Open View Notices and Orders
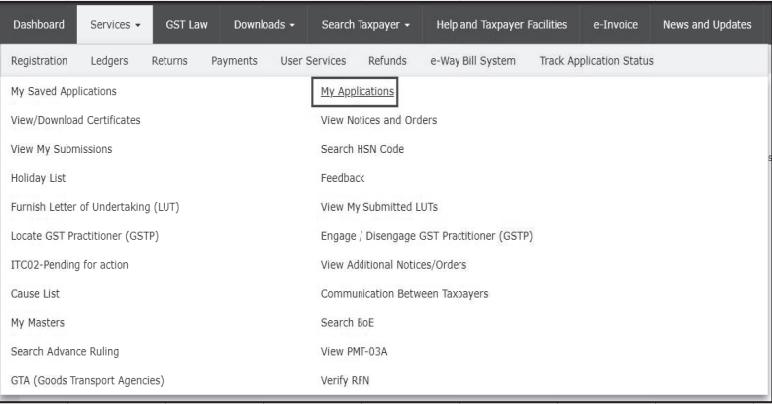 (x=378, y=120)
